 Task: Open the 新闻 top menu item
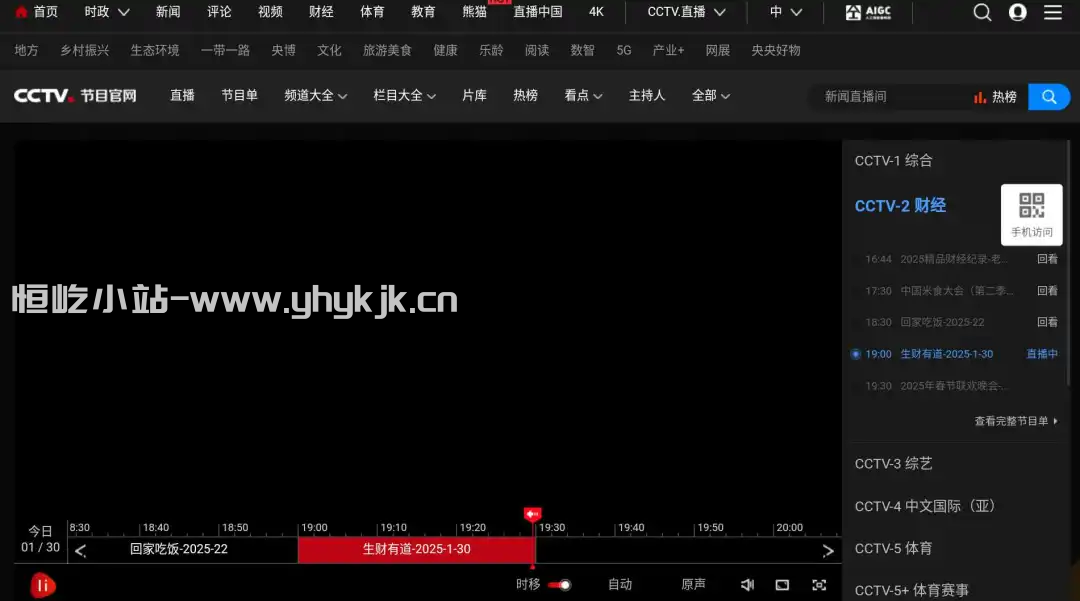pyautogui.click(x=168, y=12)
